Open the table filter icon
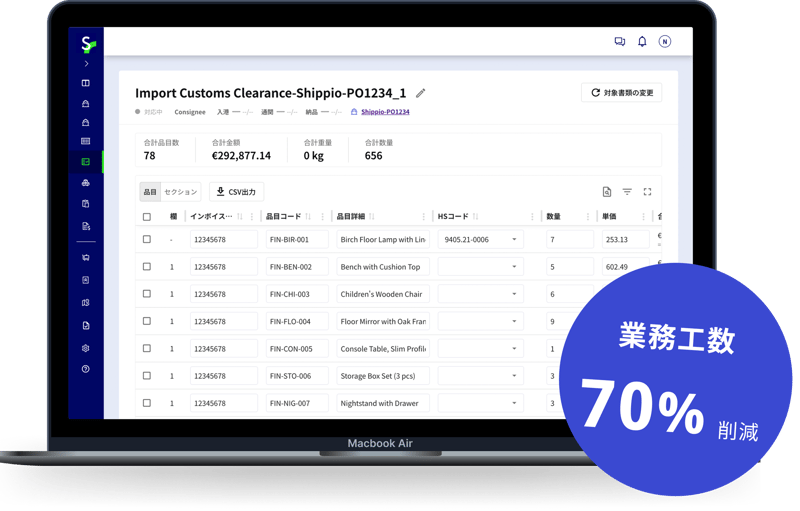Viewport: 800px width, 511px height. coord(627,192)
